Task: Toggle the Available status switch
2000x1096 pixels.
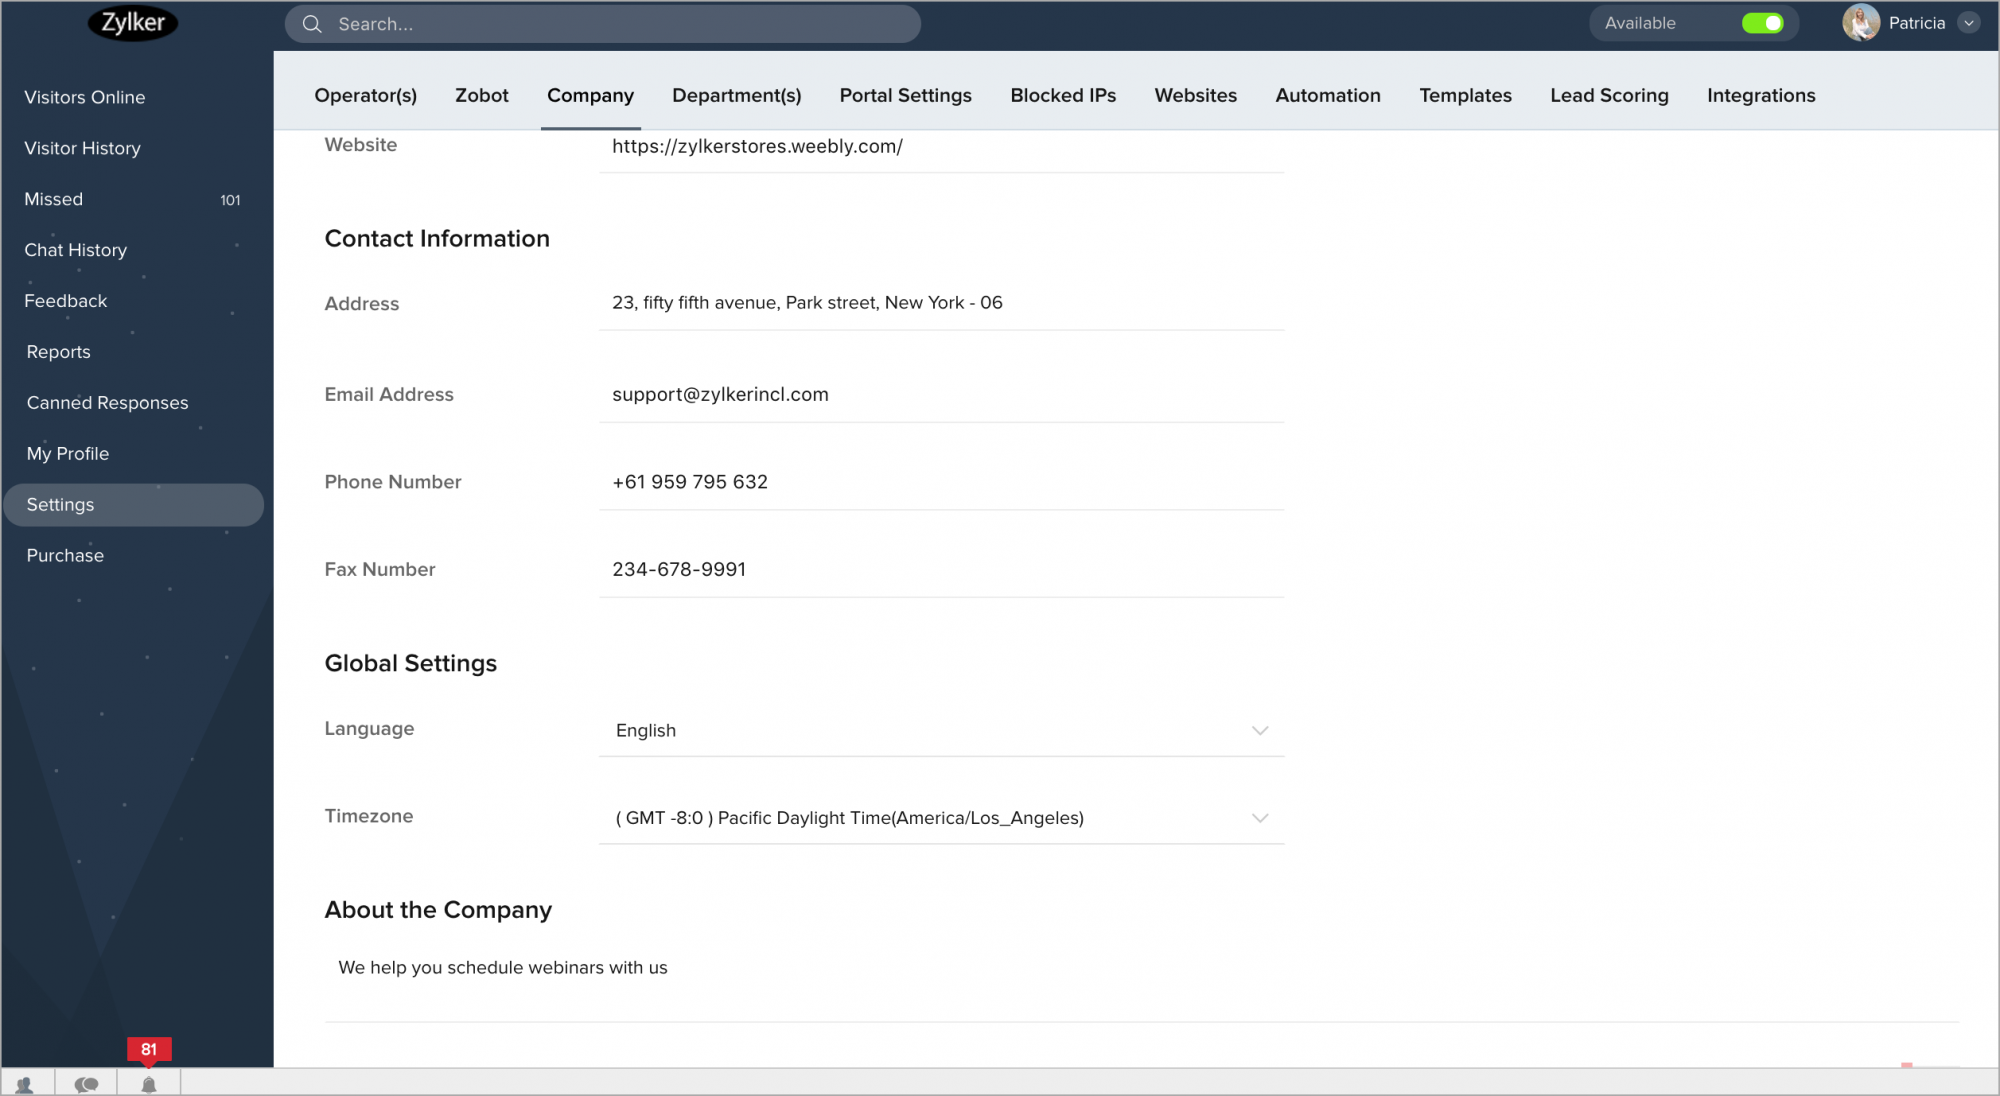Action: click(1762, 23)
